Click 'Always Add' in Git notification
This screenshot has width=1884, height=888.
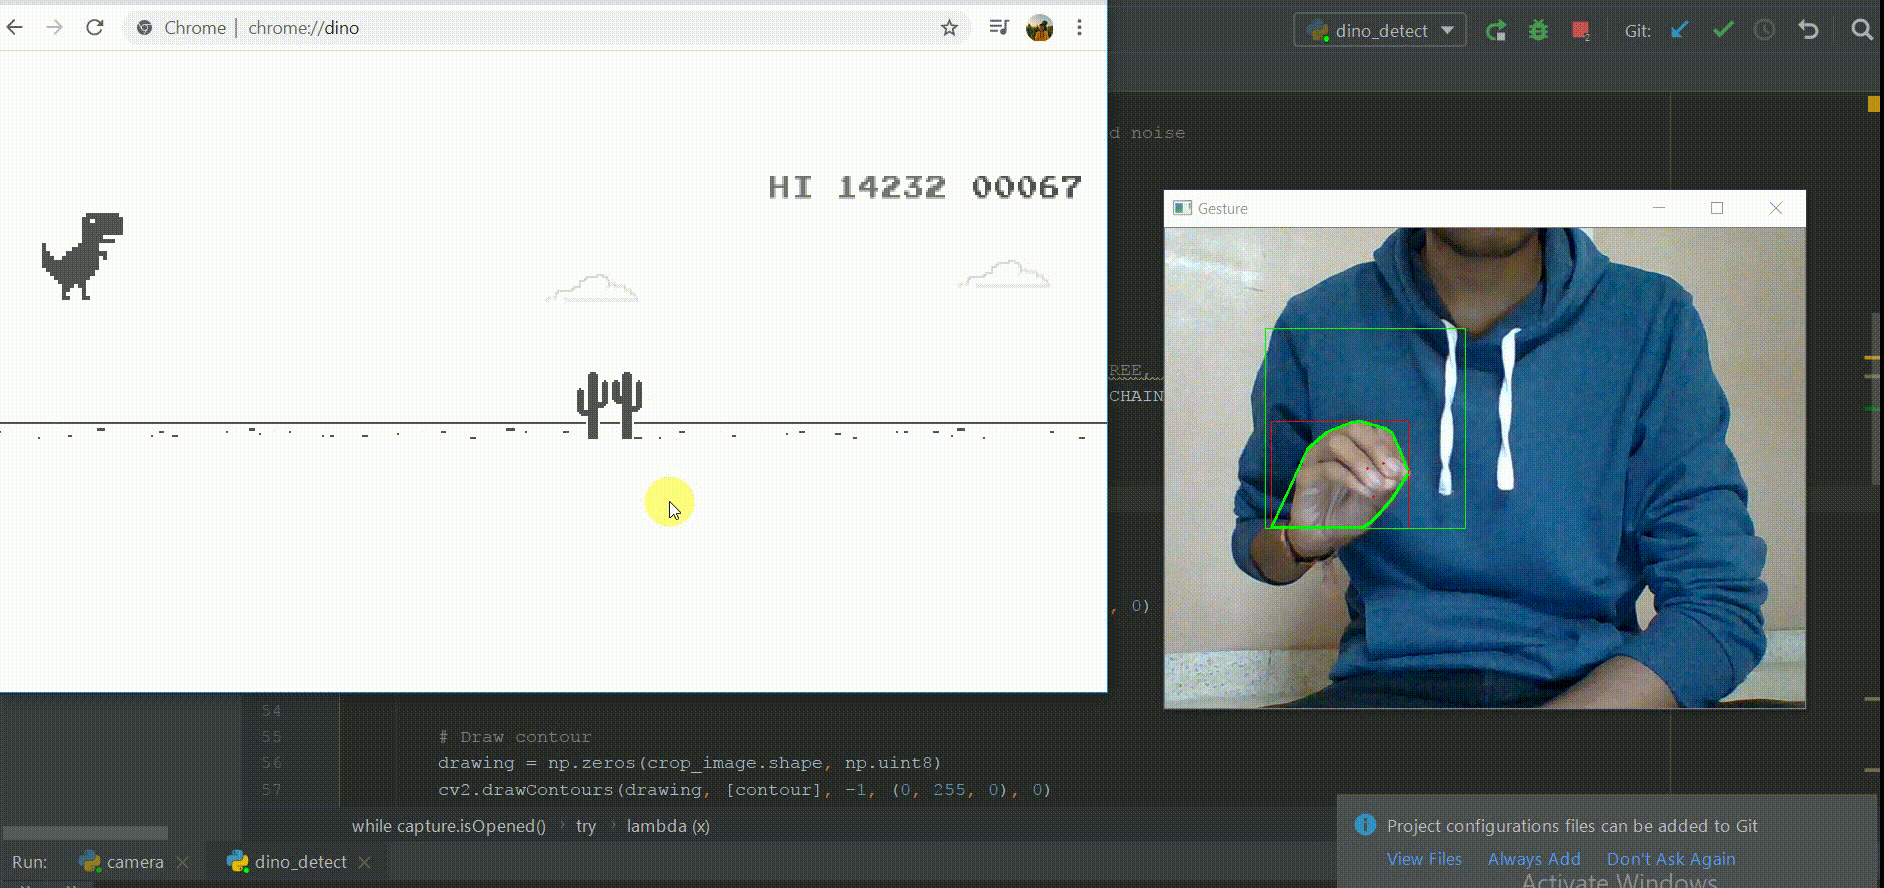[x=1534, y=859]
